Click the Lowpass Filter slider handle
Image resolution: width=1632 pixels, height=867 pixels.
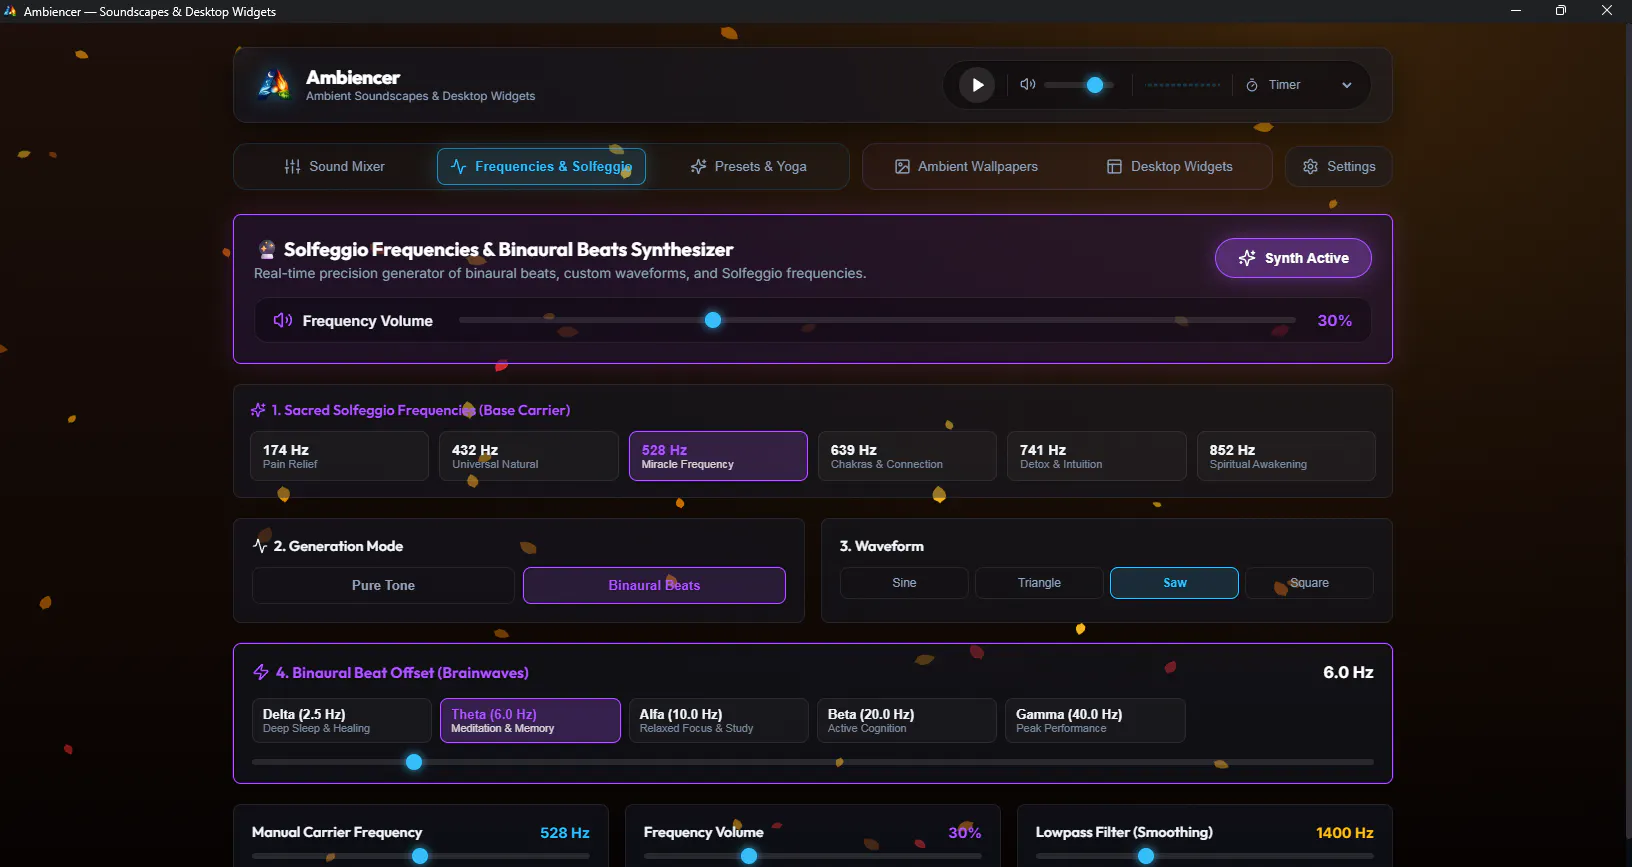pos(1146,856)
